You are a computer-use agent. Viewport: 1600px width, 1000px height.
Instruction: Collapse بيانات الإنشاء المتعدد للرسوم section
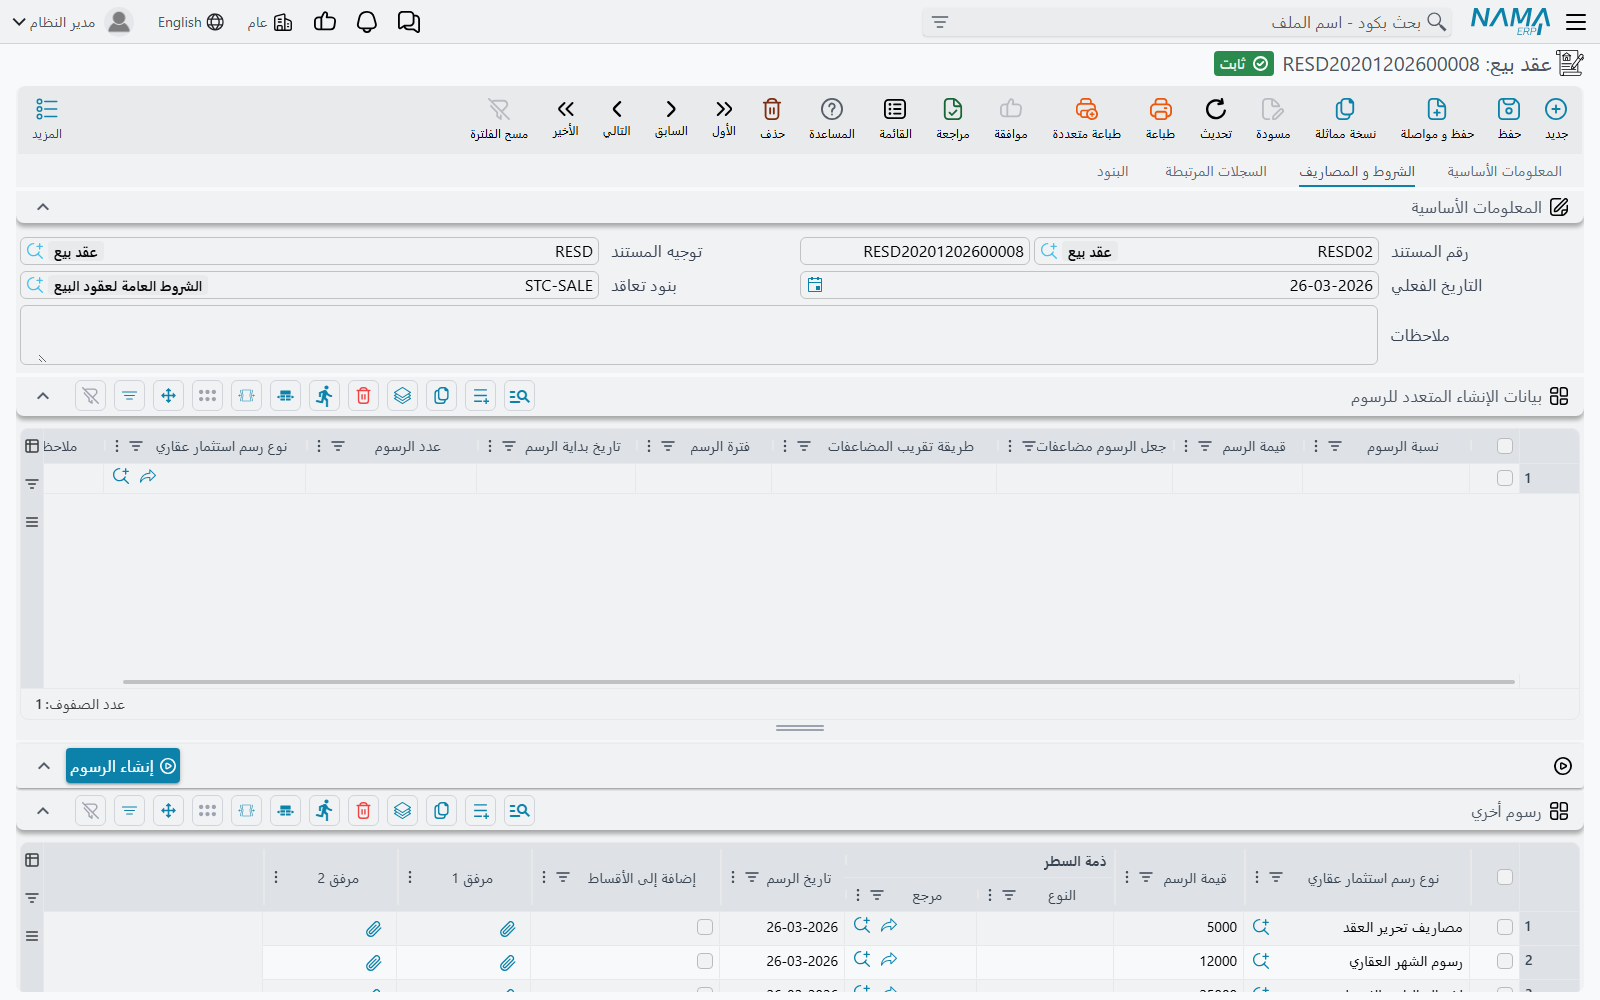(x=43, y=396)
